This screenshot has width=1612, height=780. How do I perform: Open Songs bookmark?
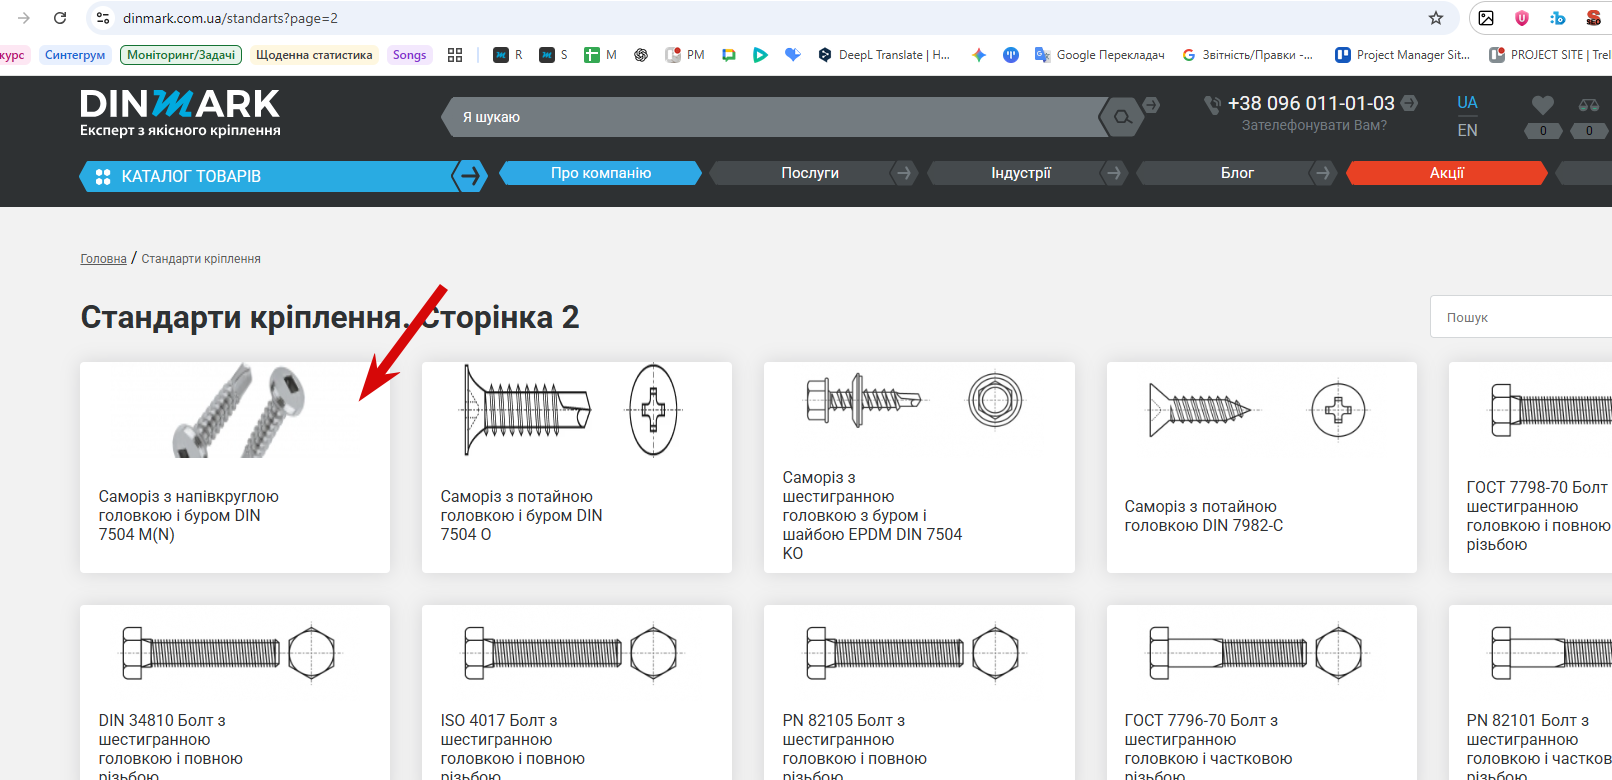pos(409,55)
